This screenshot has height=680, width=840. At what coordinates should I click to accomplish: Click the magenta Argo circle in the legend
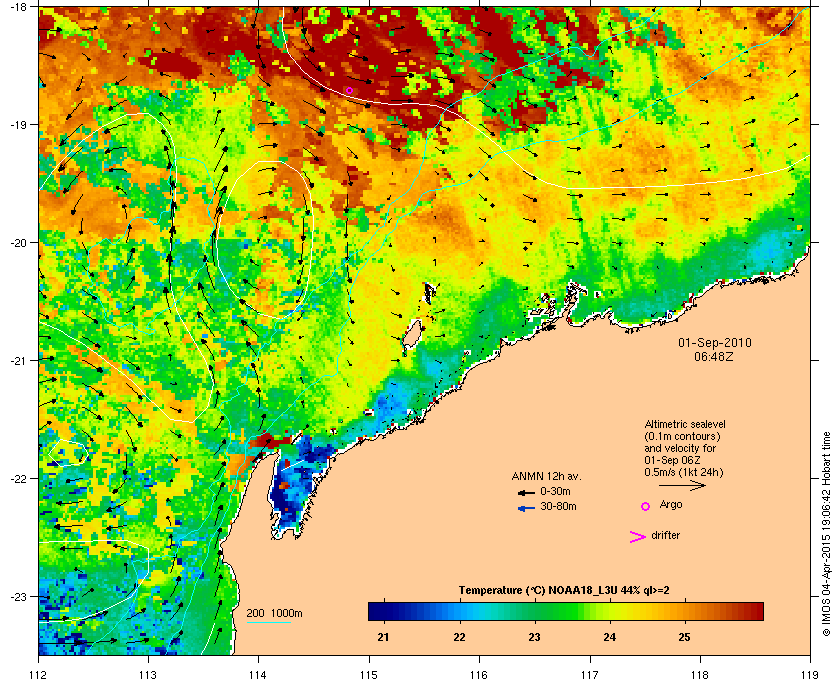click(x=646, y=506)
